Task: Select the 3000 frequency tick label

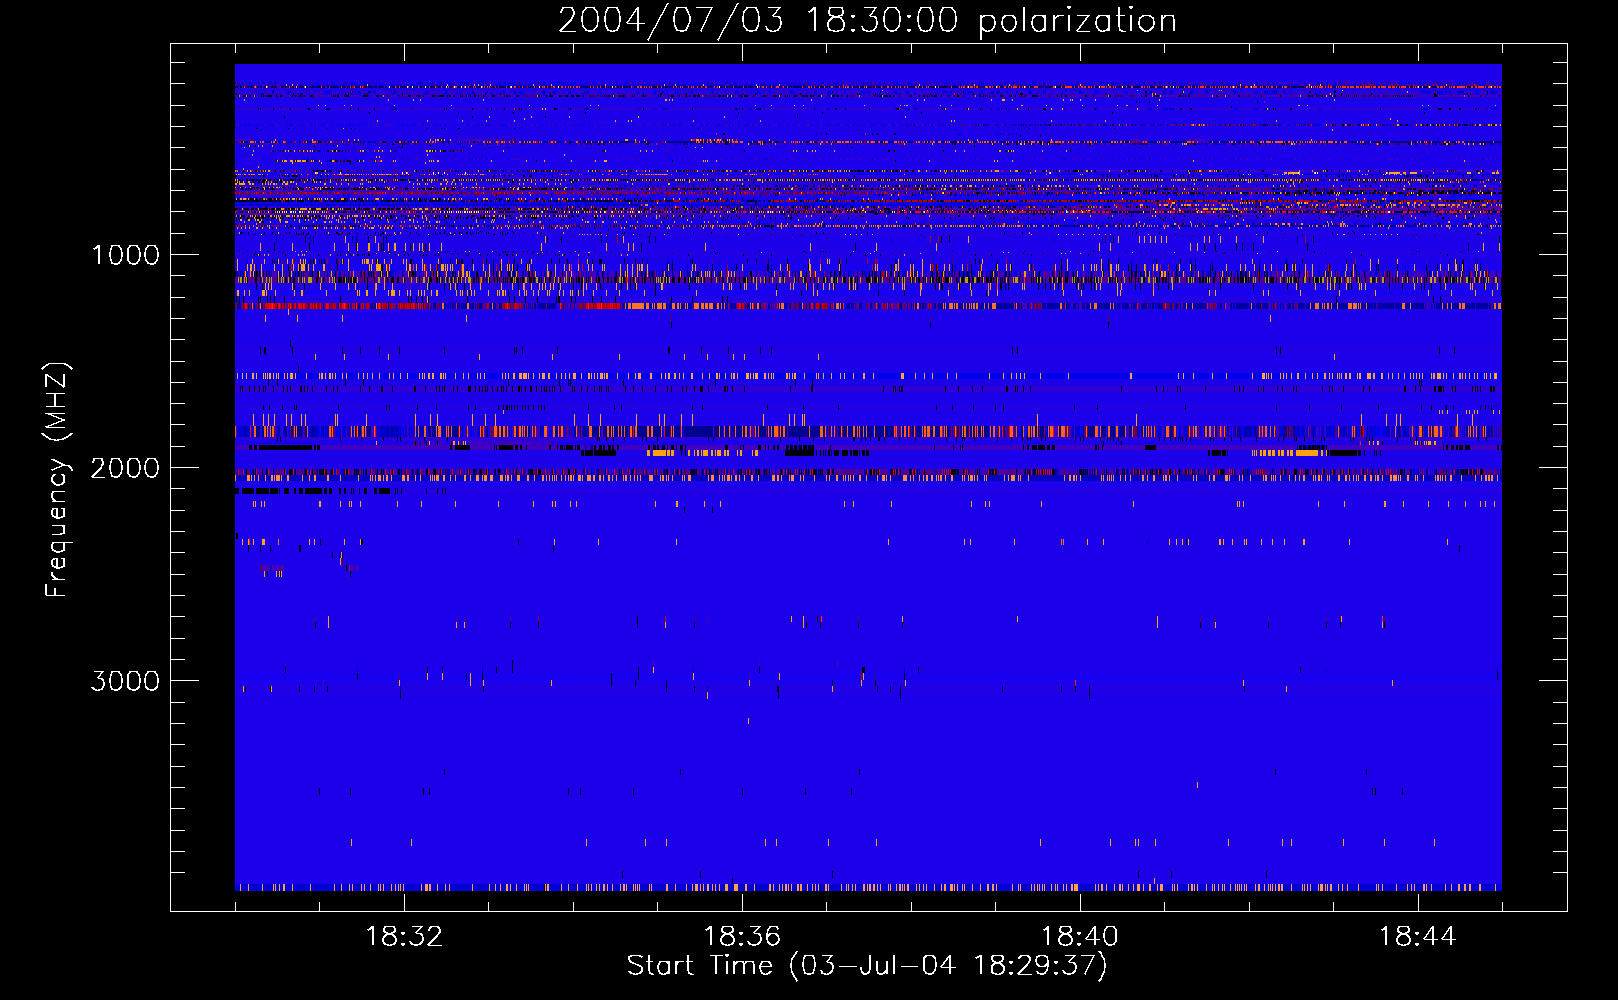Action: pos(125,681)
